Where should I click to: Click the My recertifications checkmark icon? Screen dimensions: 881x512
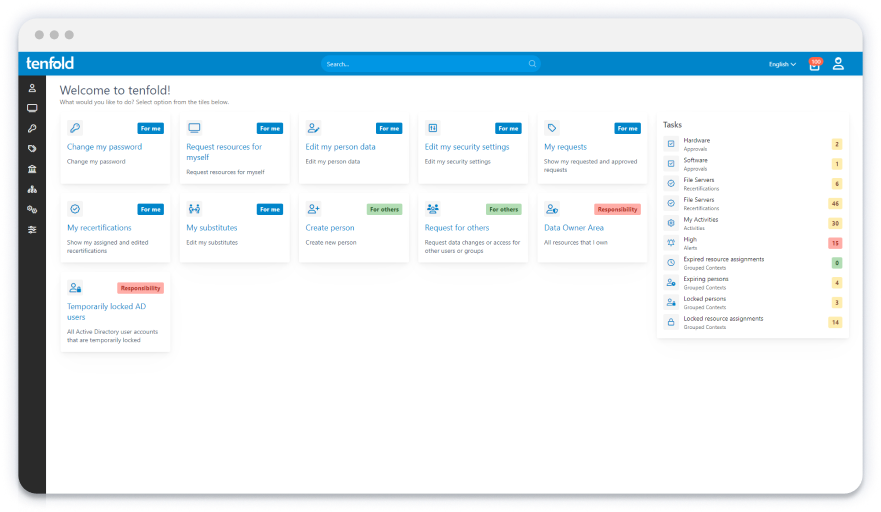coord(75,209)
